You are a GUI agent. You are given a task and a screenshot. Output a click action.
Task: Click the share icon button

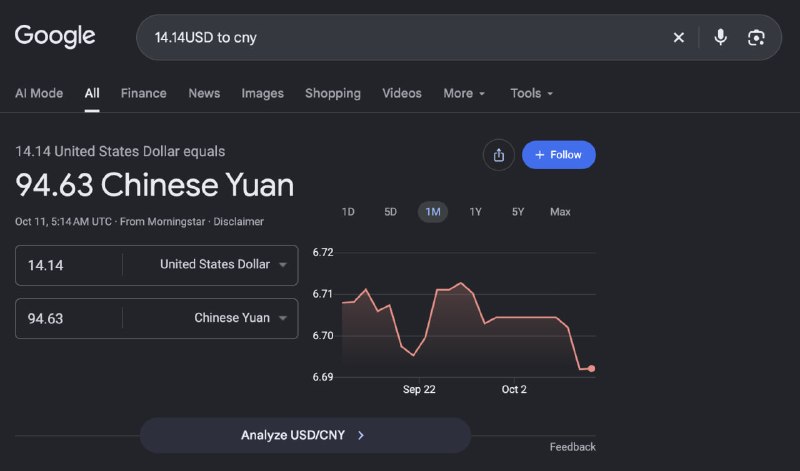click(x=498, y=155)
